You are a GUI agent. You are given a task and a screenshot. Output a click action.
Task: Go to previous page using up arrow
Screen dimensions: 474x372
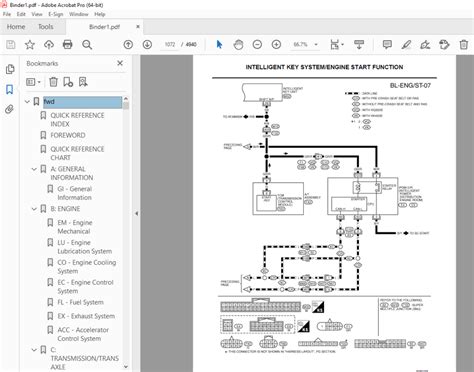(128, 44)
